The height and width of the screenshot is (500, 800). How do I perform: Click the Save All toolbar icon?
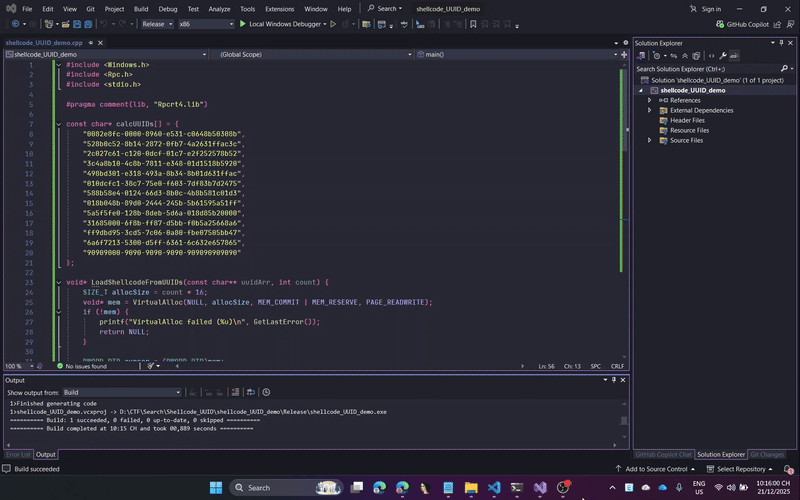[87, 23]
